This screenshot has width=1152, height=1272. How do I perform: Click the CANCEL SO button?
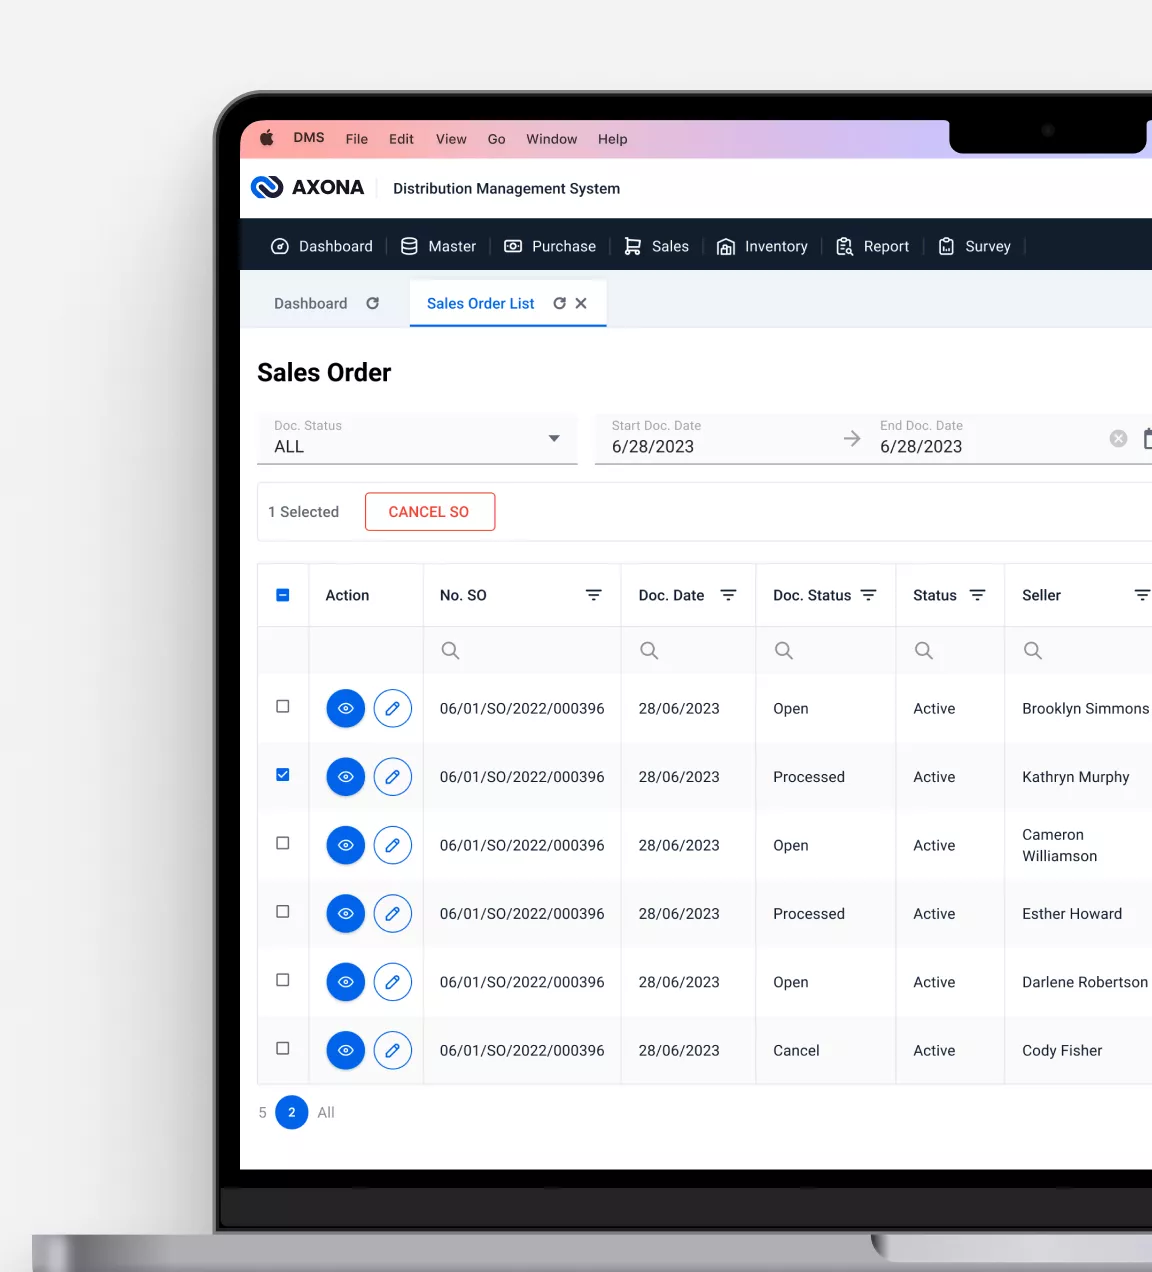(429, 512)
